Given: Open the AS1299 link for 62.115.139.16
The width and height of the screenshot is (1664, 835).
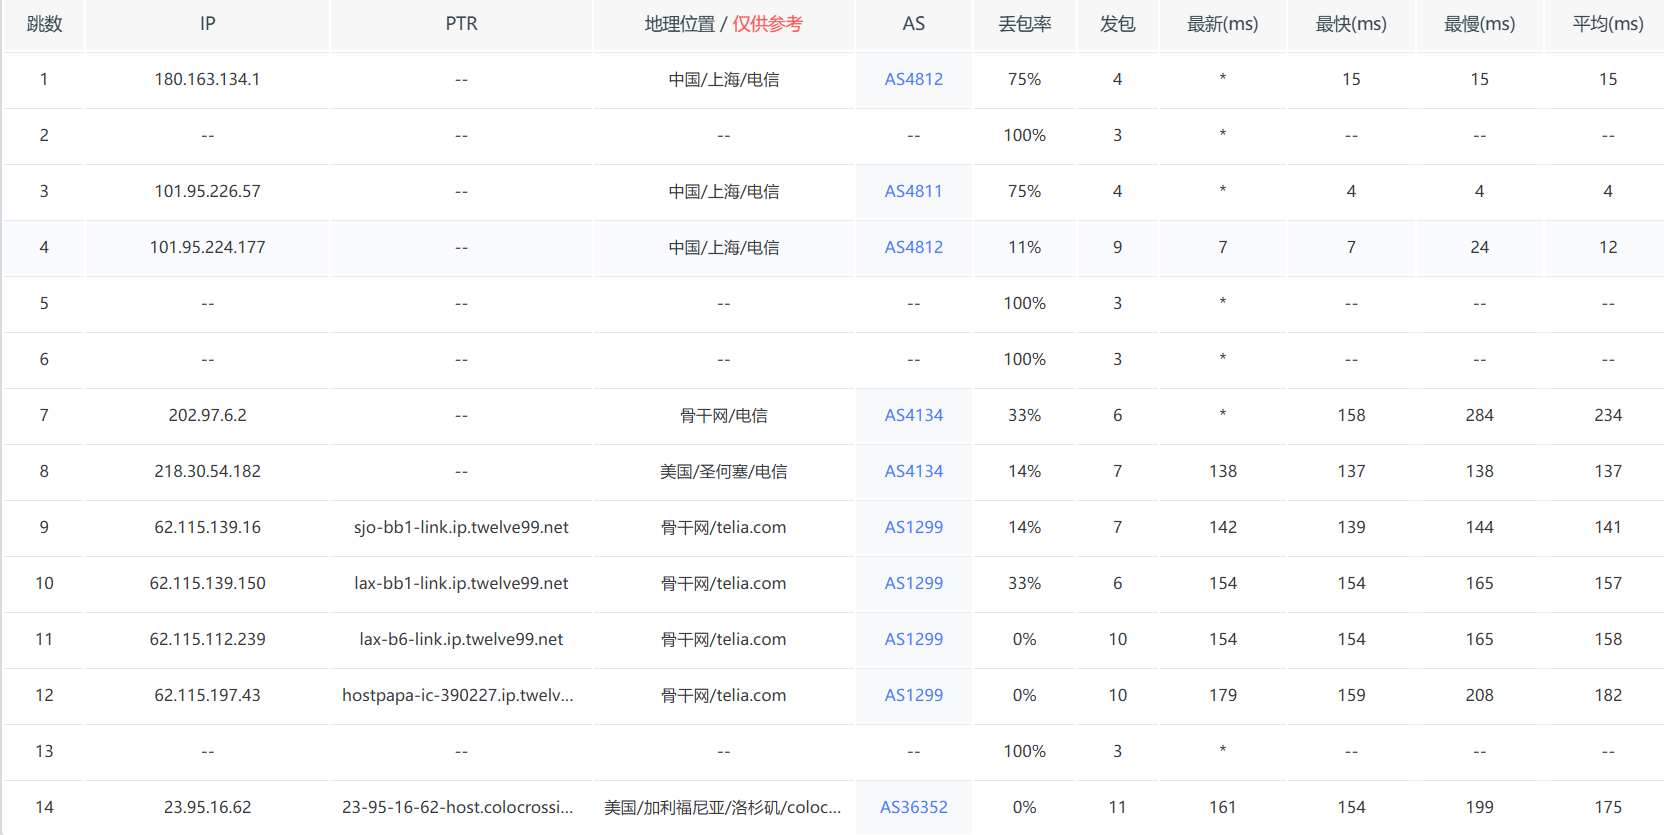Looking at the screenshot, I should (913, 527).
